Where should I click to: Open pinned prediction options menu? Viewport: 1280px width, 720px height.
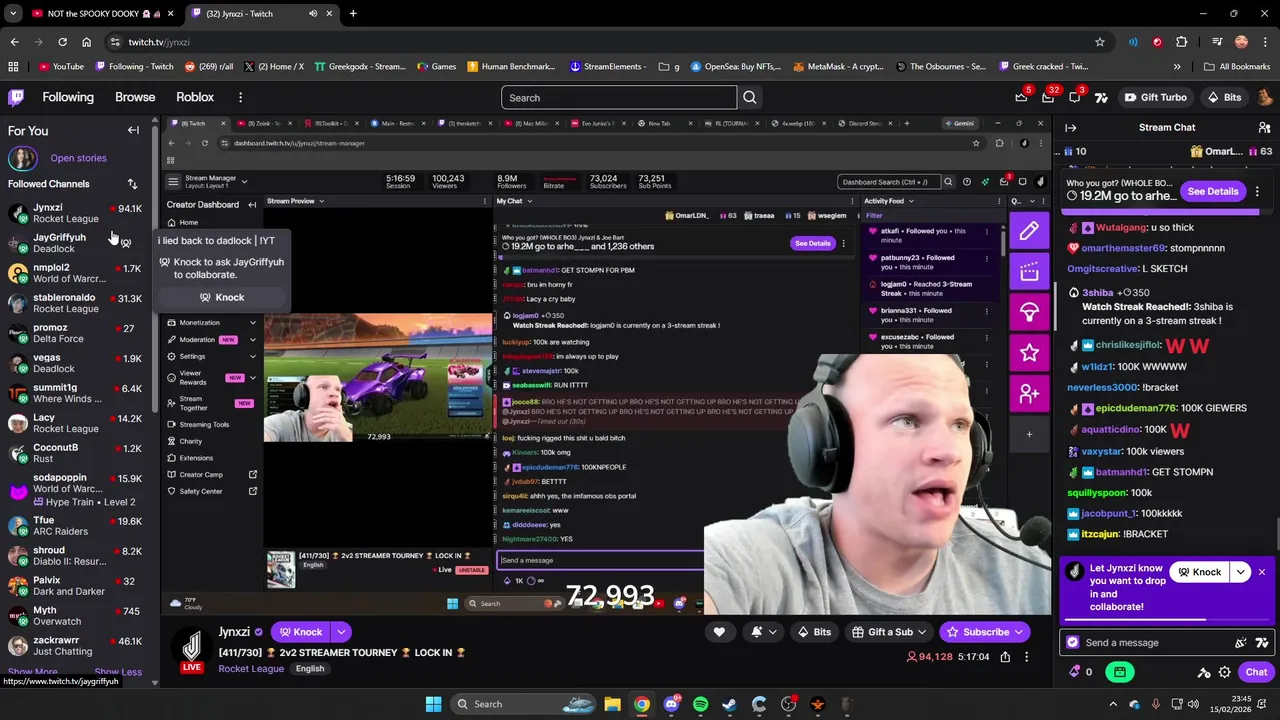(1258, 191)
